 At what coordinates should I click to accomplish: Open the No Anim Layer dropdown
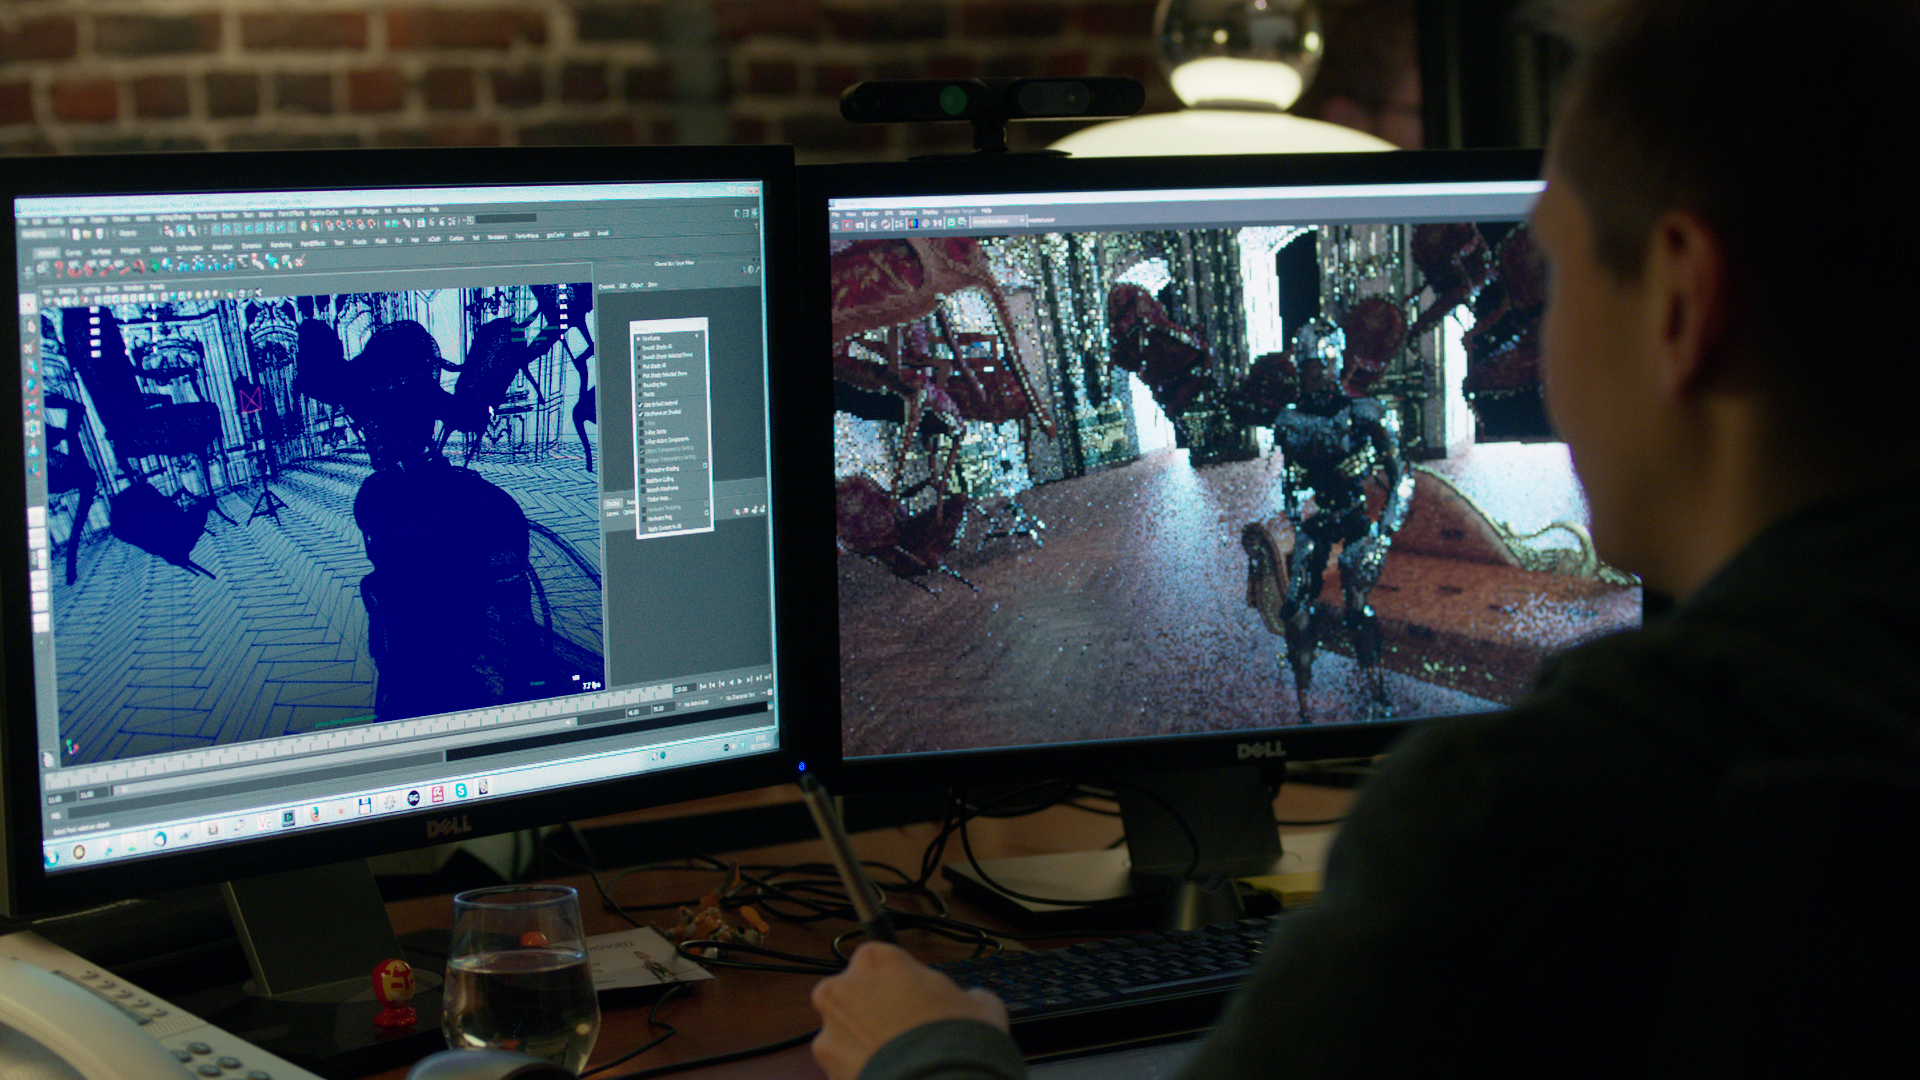pos(696,703)
